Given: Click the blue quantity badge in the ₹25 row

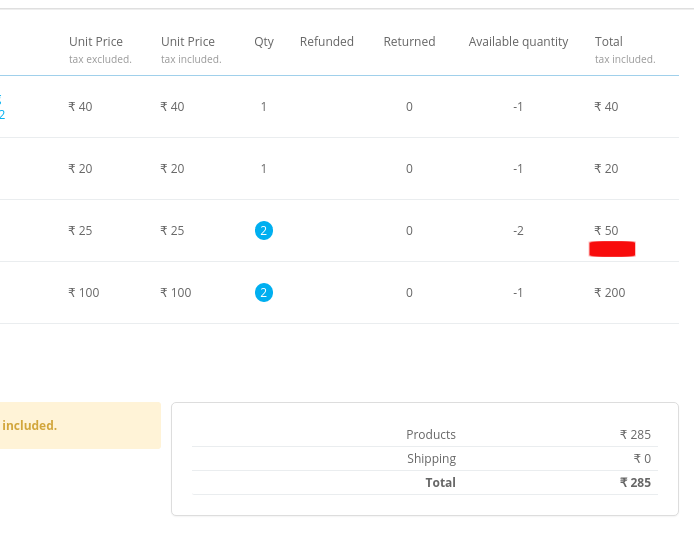Looking at the screenshot, I should [x=264, y=231].
